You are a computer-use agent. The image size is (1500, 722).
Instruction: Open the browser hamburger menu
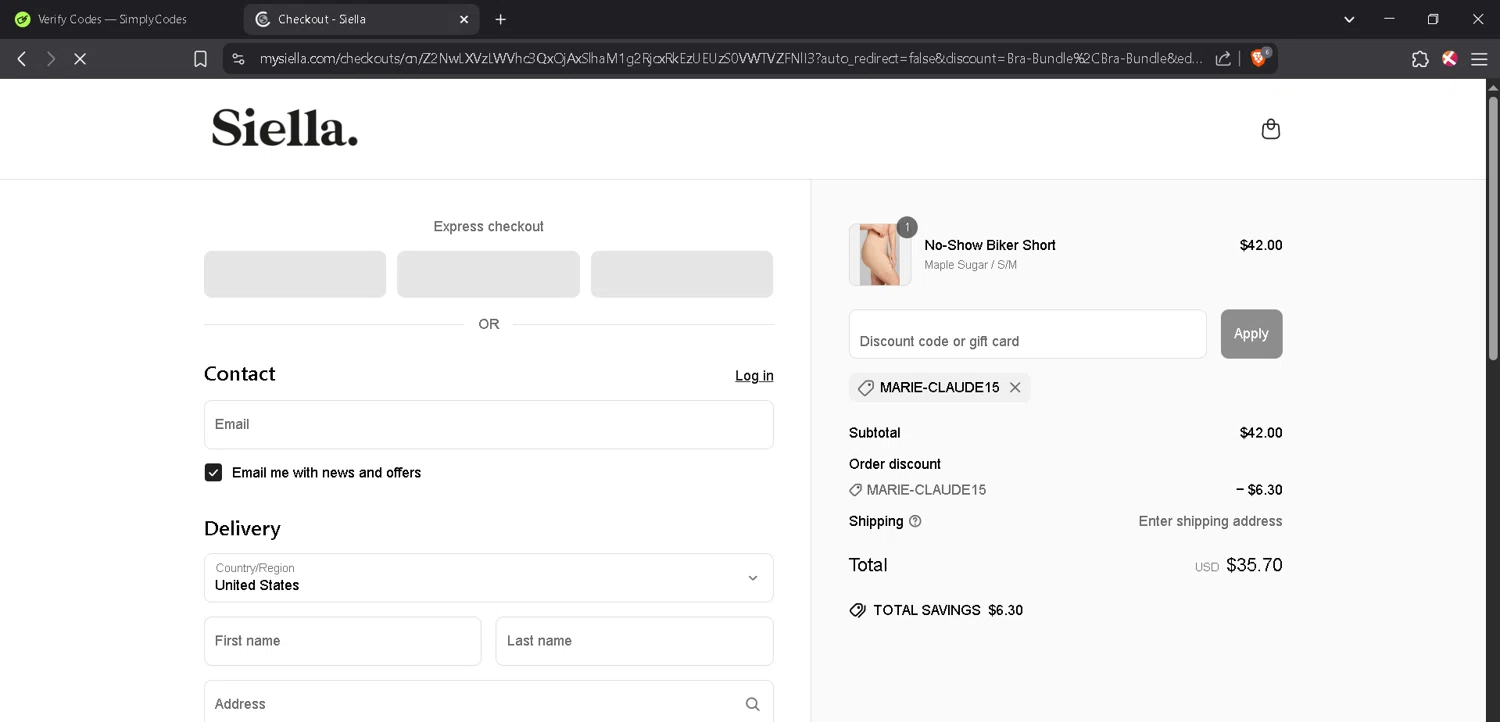pos(1479,59)
